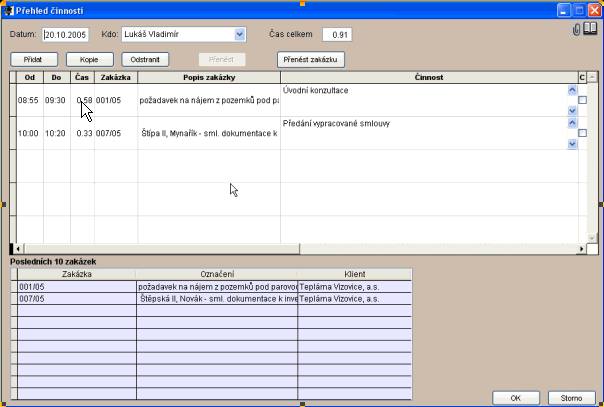This screenshot has width=604, height=407.
Task: Open the Kdo dropdown showing Lukáš Vladimír
Action: [x=239, y=34]
